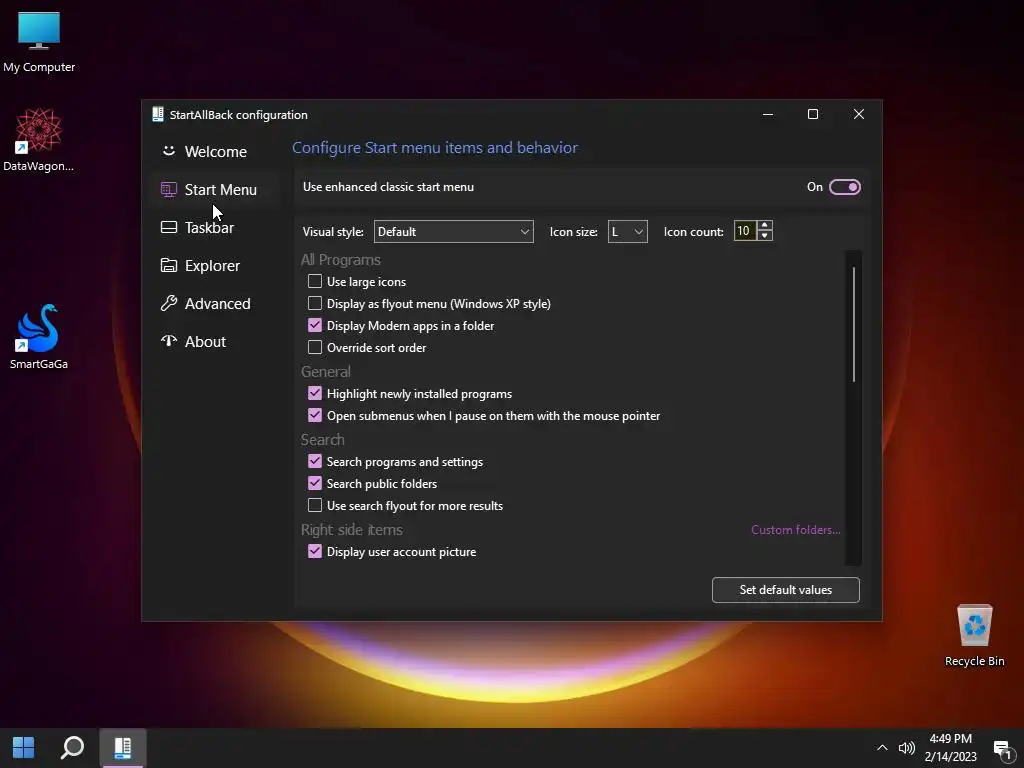The height and width of the screenshot is (768, 1024).
Task: Open the volume speaker tray icon
Action: [906, 748]
